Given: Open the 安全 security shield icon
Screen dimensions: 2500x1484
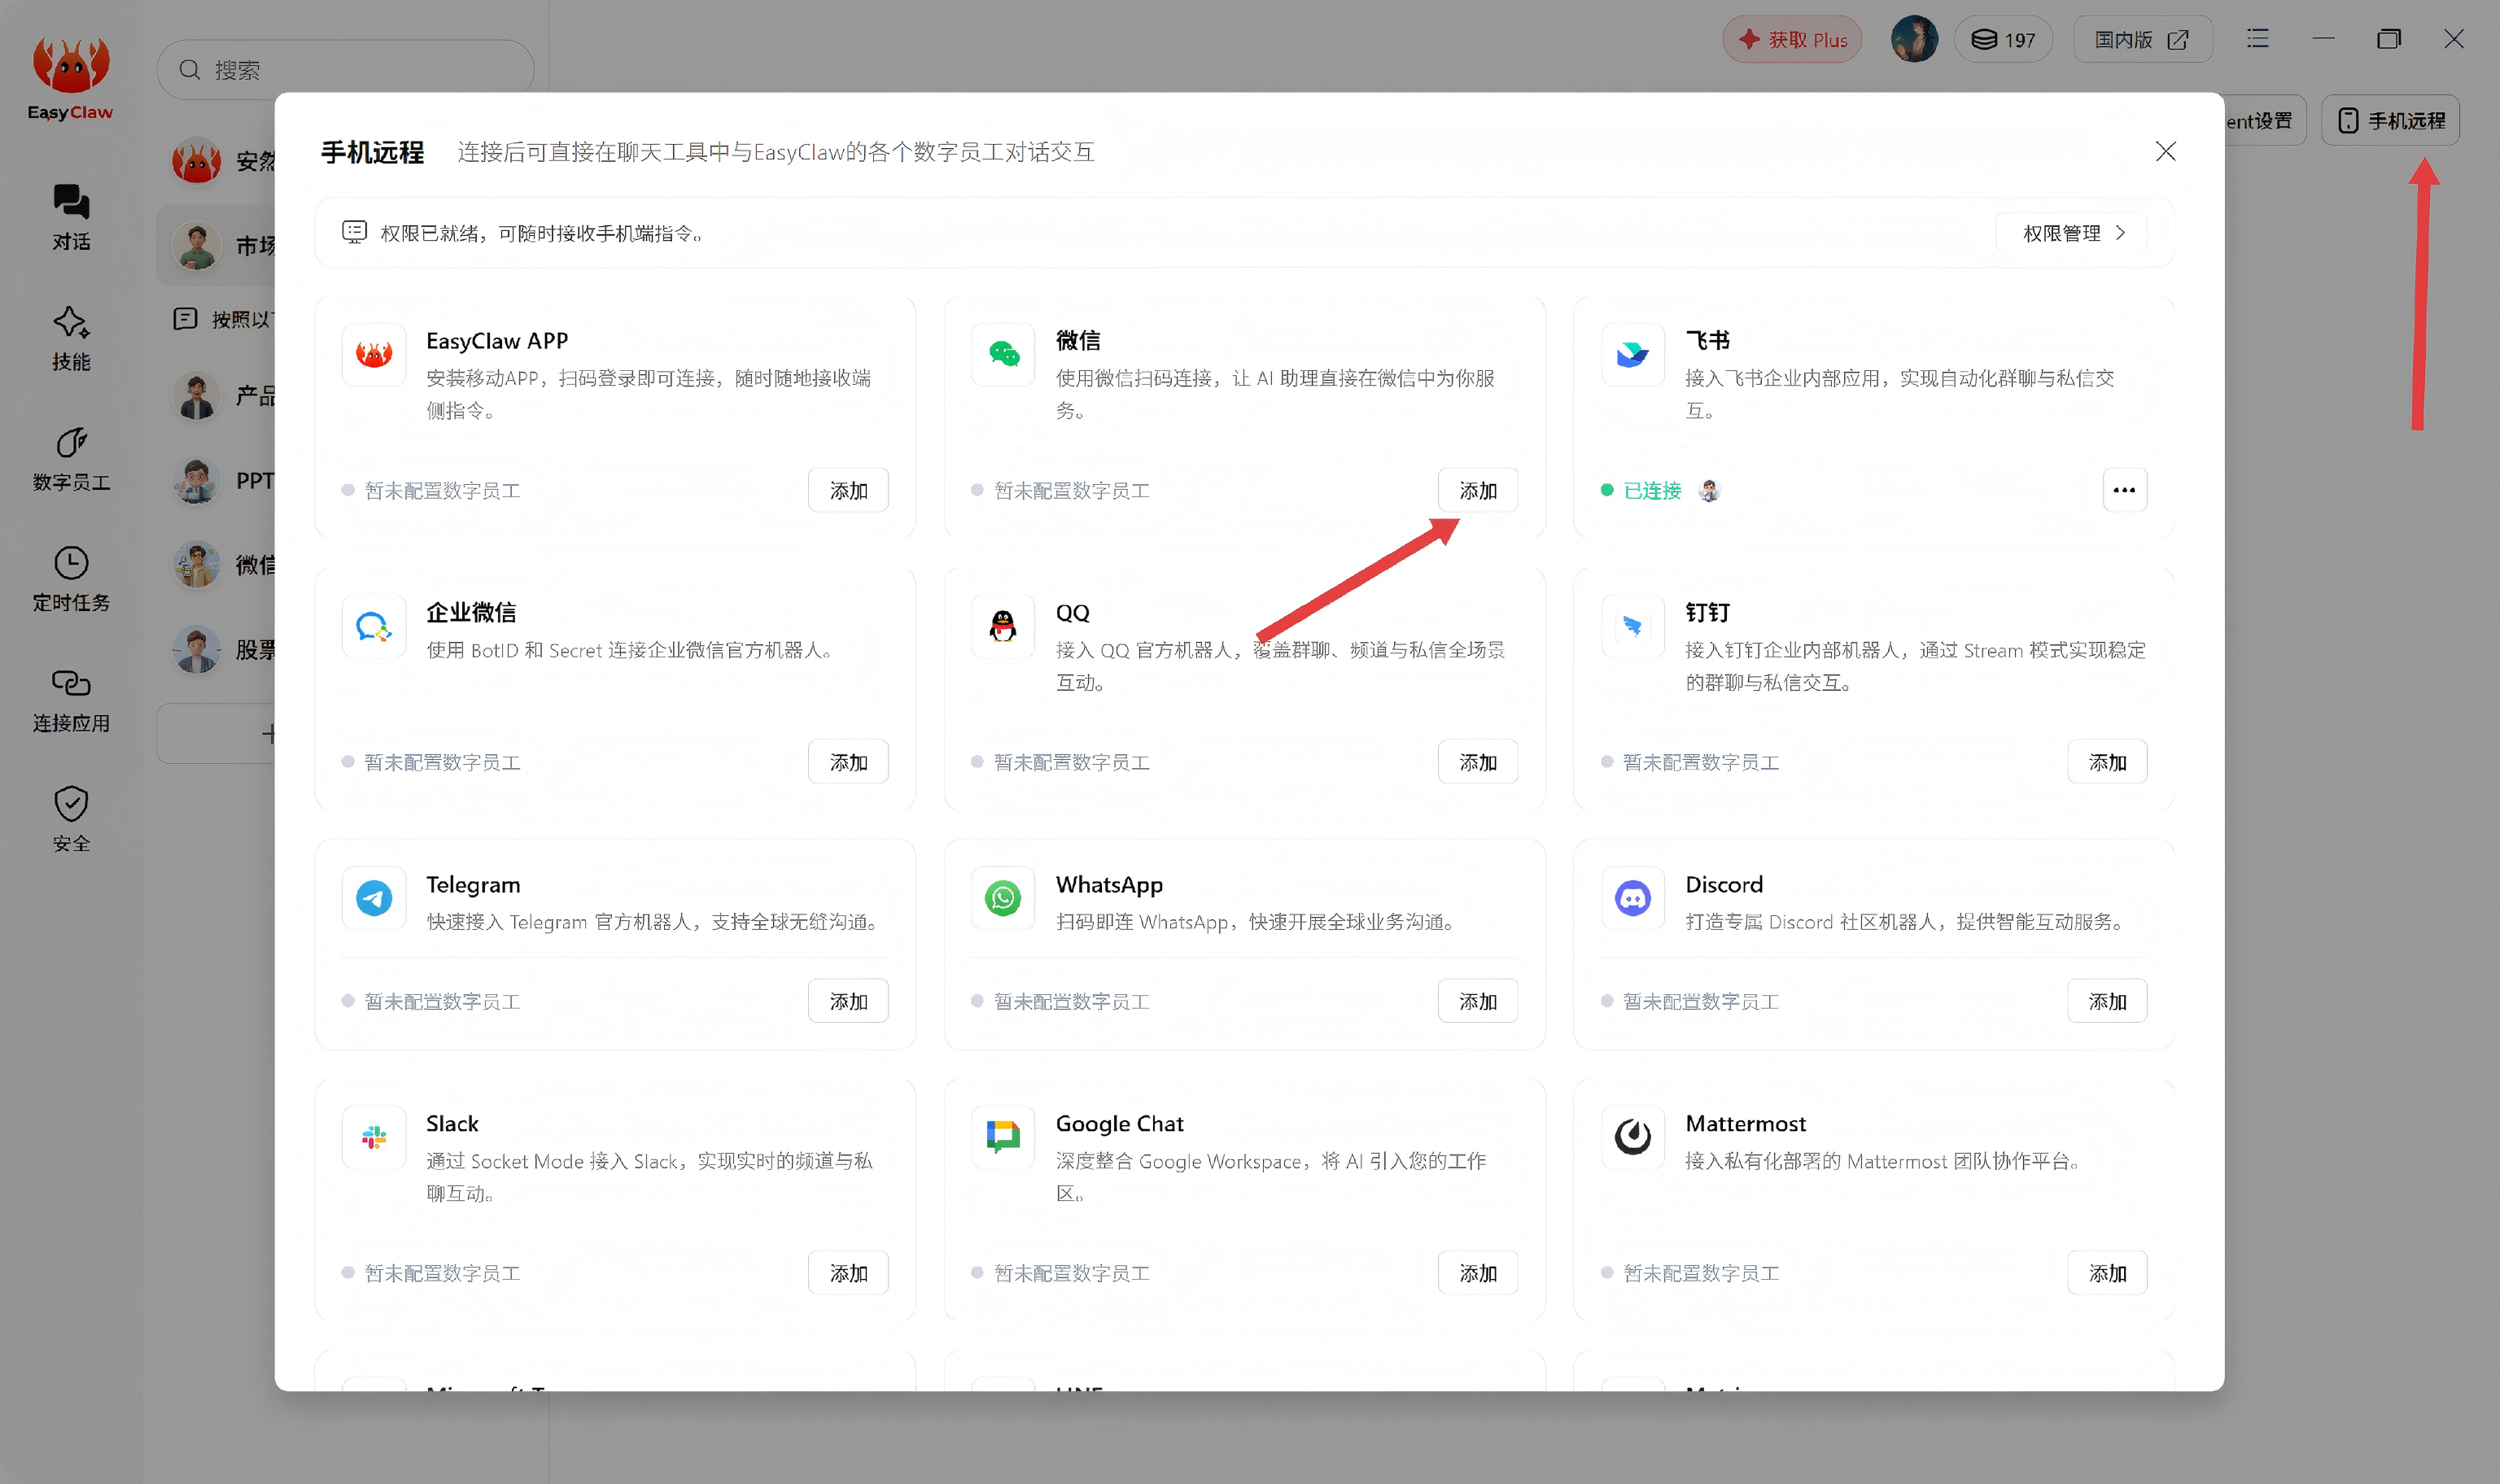Looking at the screenshot, I should pyautogui.click(x=71, y=820).
